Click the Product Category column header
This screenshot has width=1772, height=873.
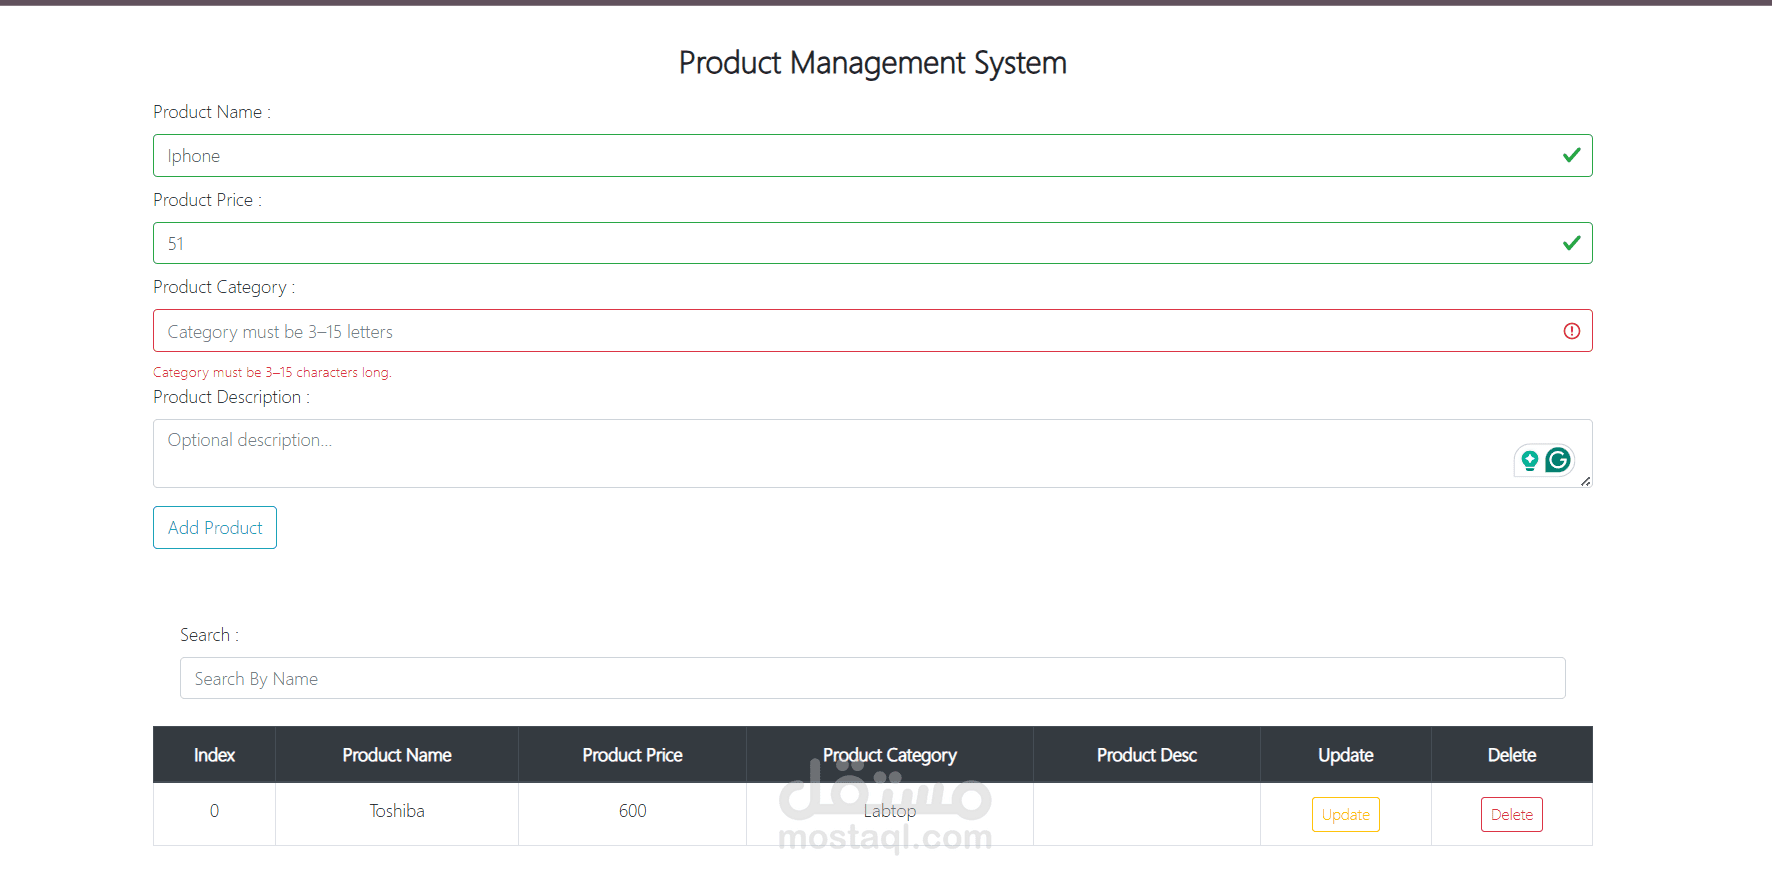[x=890, y=755]
